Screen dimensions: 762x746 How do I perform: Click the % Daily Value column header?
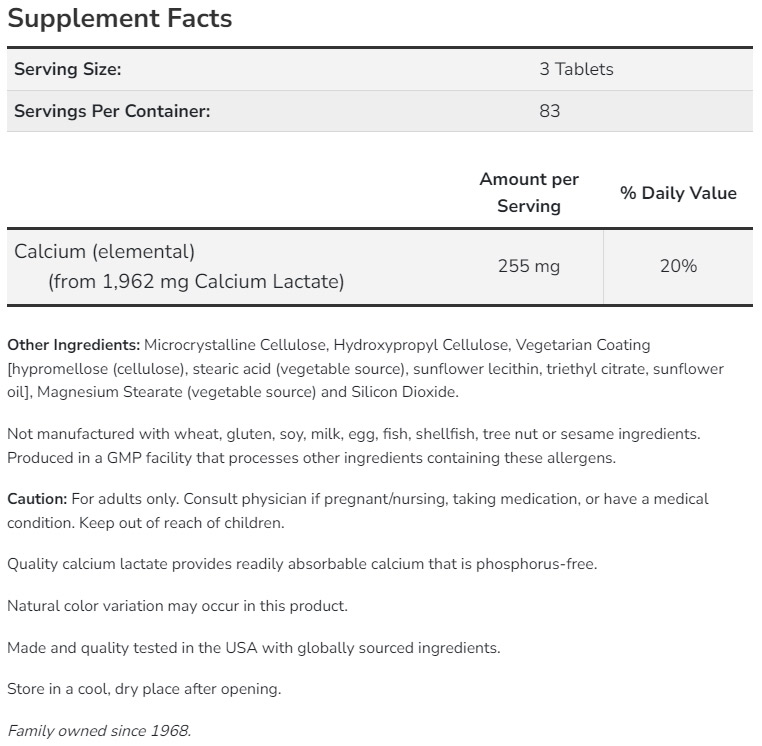pos(678,193)
